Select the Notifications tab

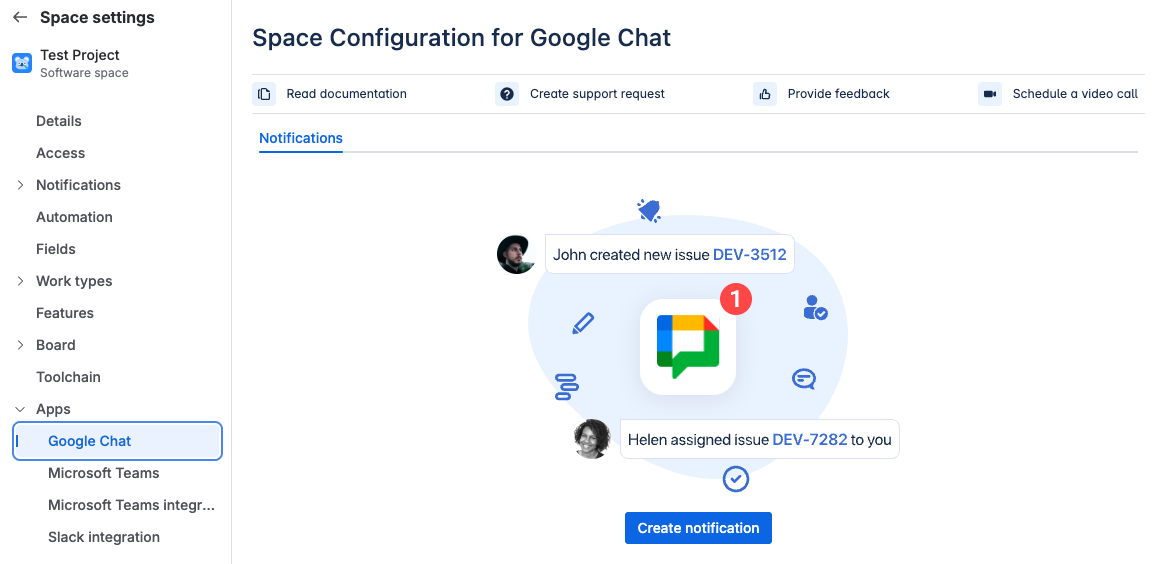point(301,138)
